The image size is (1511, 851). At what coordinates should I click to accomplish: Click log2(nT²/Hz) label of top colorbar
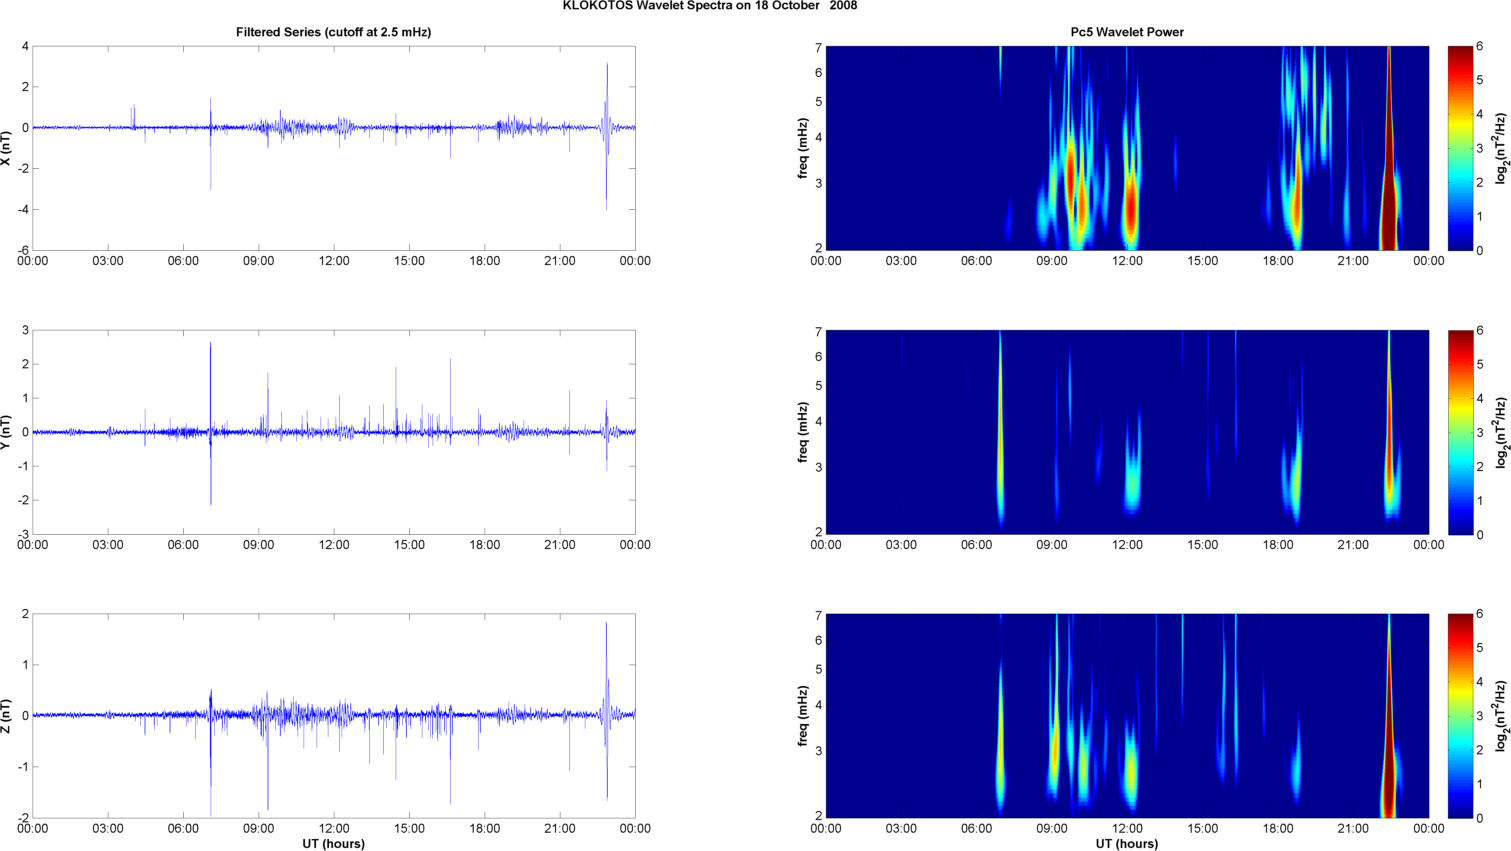1502,148
